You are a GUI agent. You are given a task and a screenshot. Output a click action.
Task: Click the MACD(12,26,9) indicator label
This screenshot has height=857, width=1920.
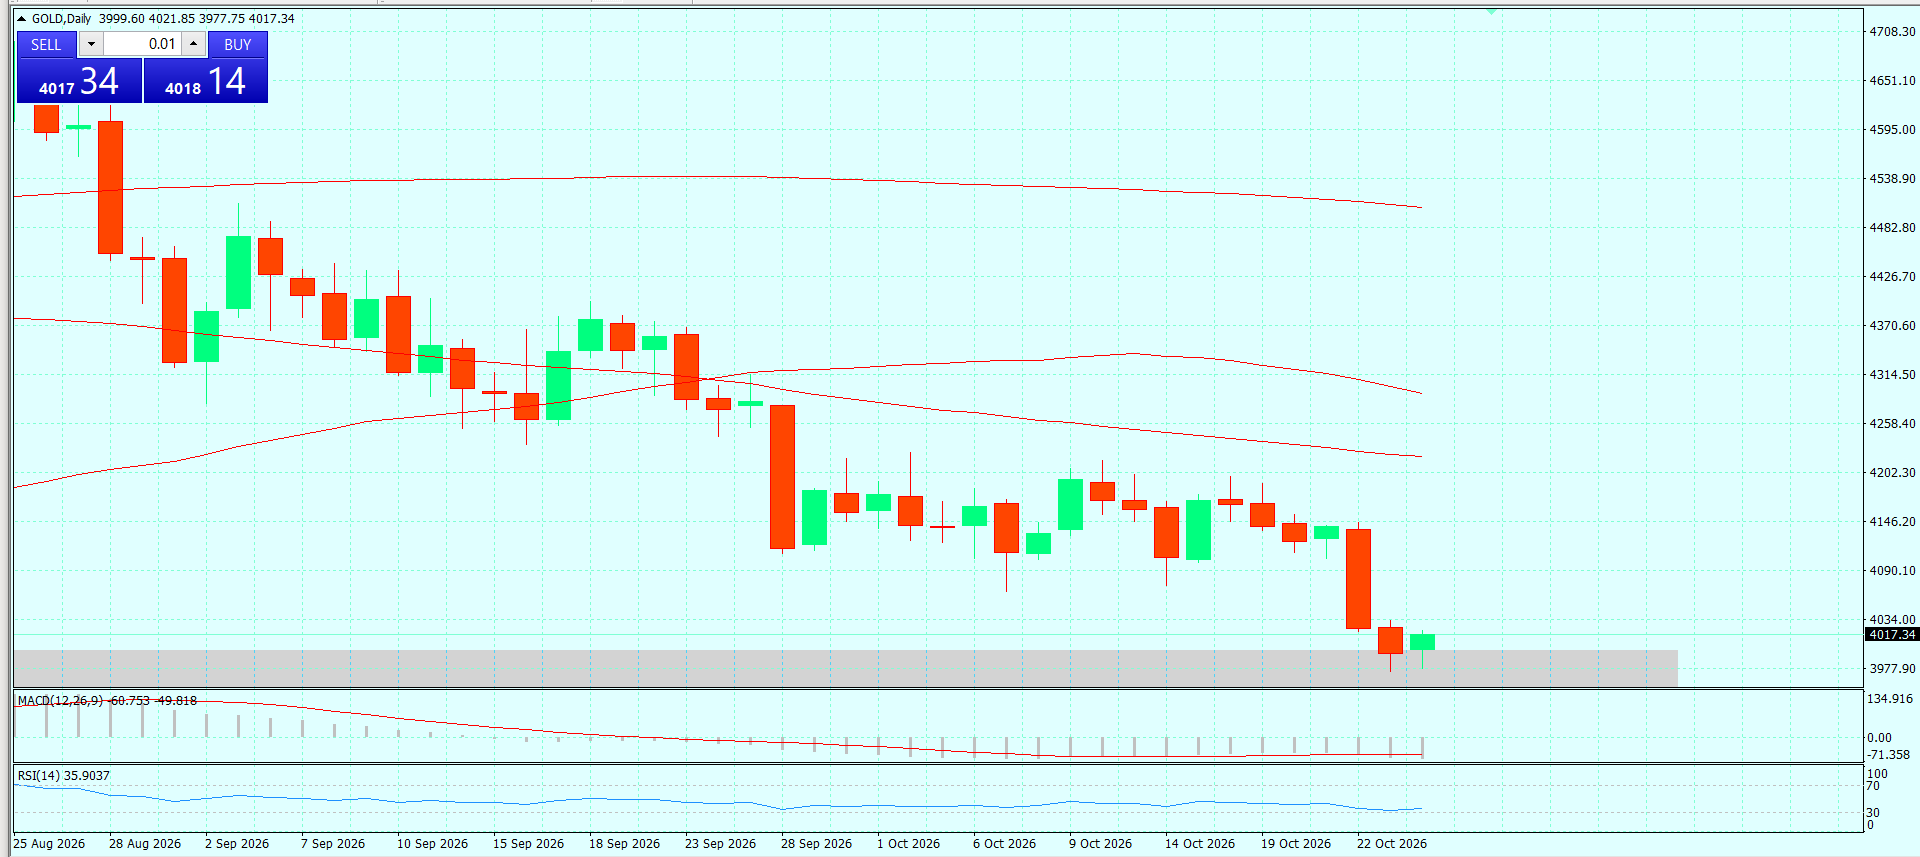click(x=61, y=701)
